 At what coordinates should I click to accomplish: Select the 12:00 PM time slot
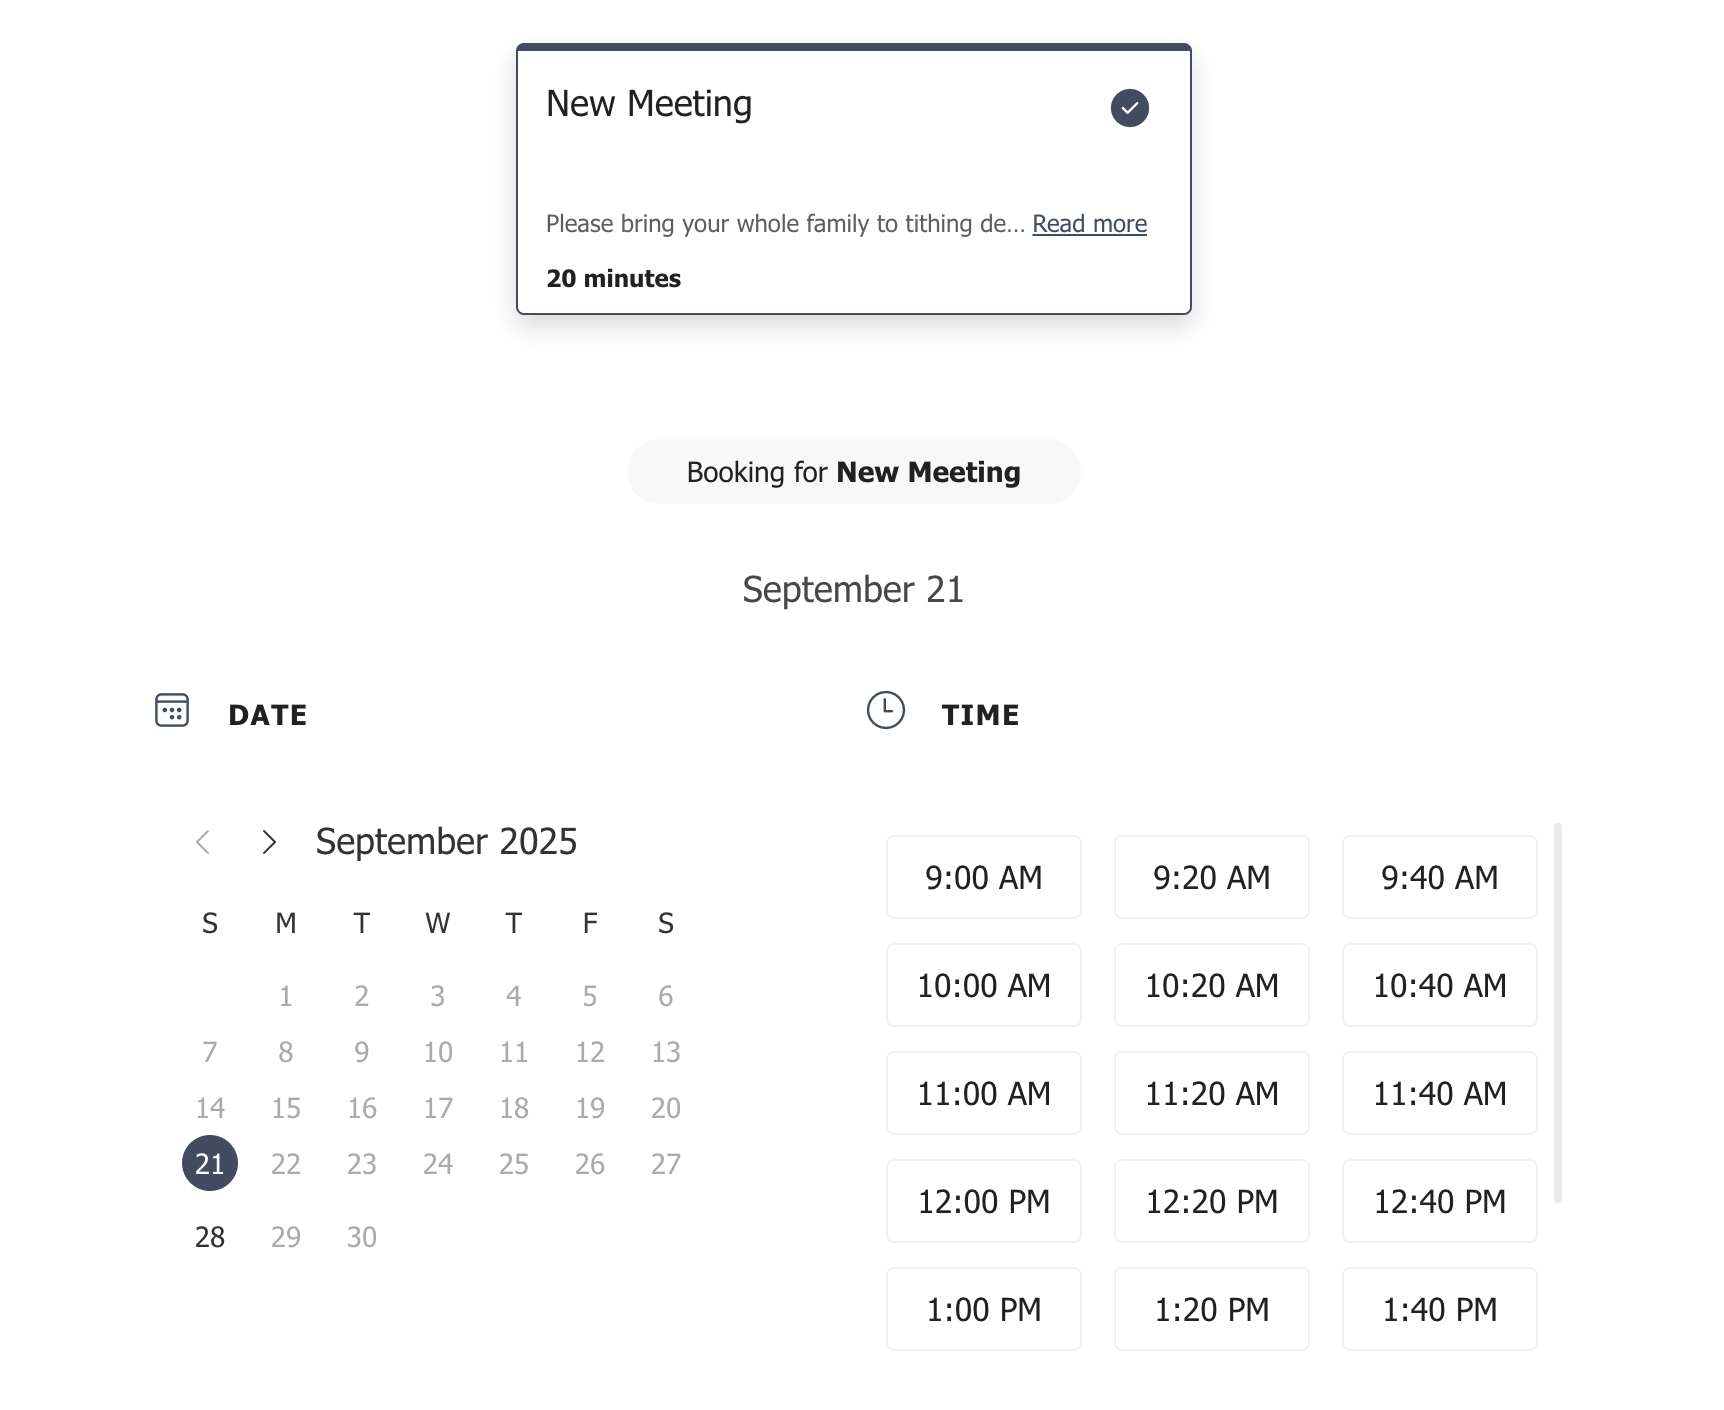(x=984, y=1201)
